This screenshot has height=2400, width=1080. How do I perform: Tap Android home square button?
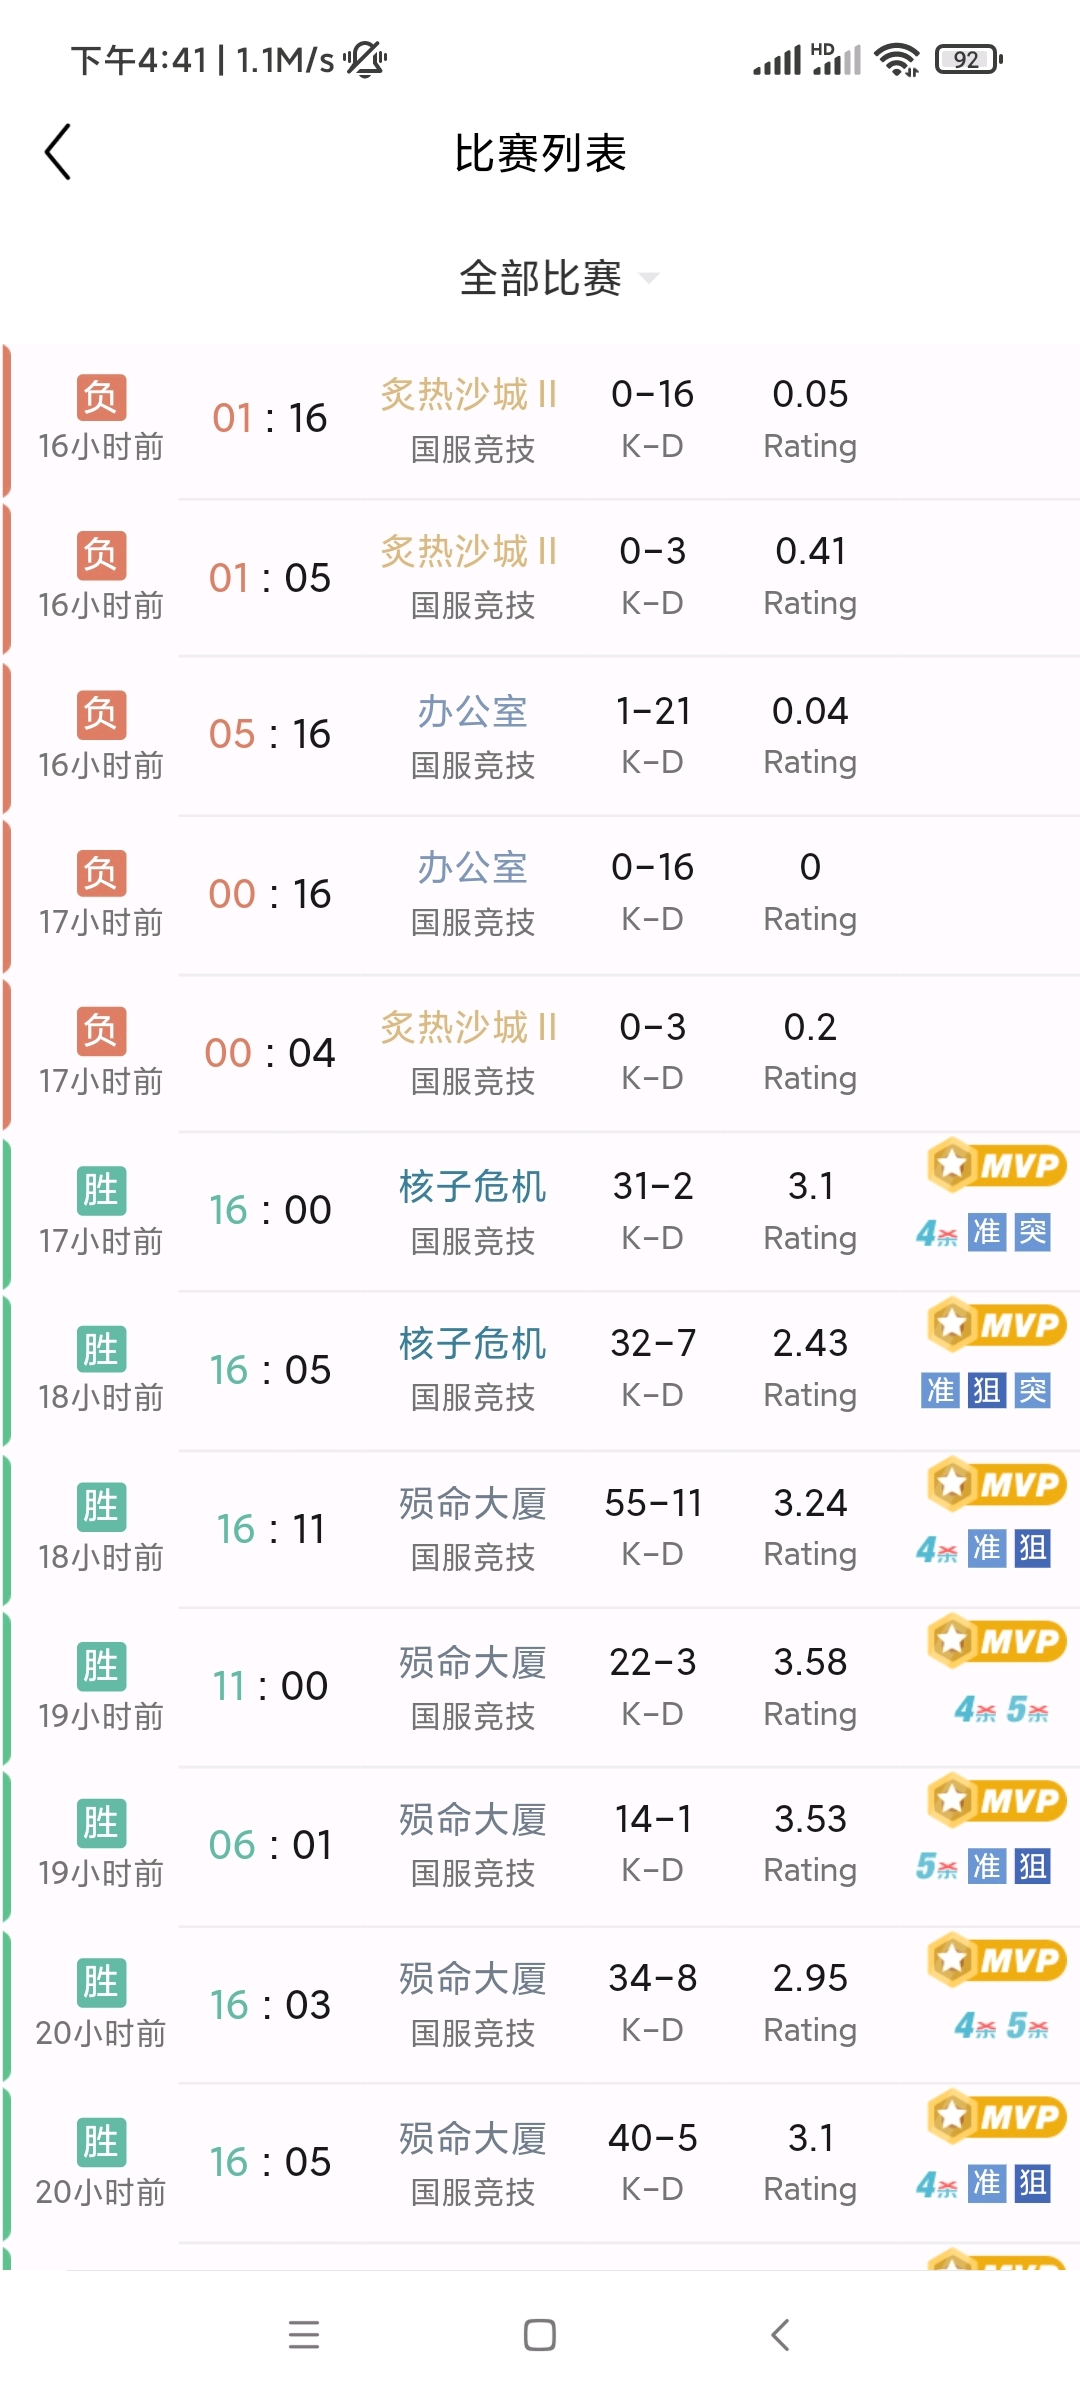(540, 2335)
